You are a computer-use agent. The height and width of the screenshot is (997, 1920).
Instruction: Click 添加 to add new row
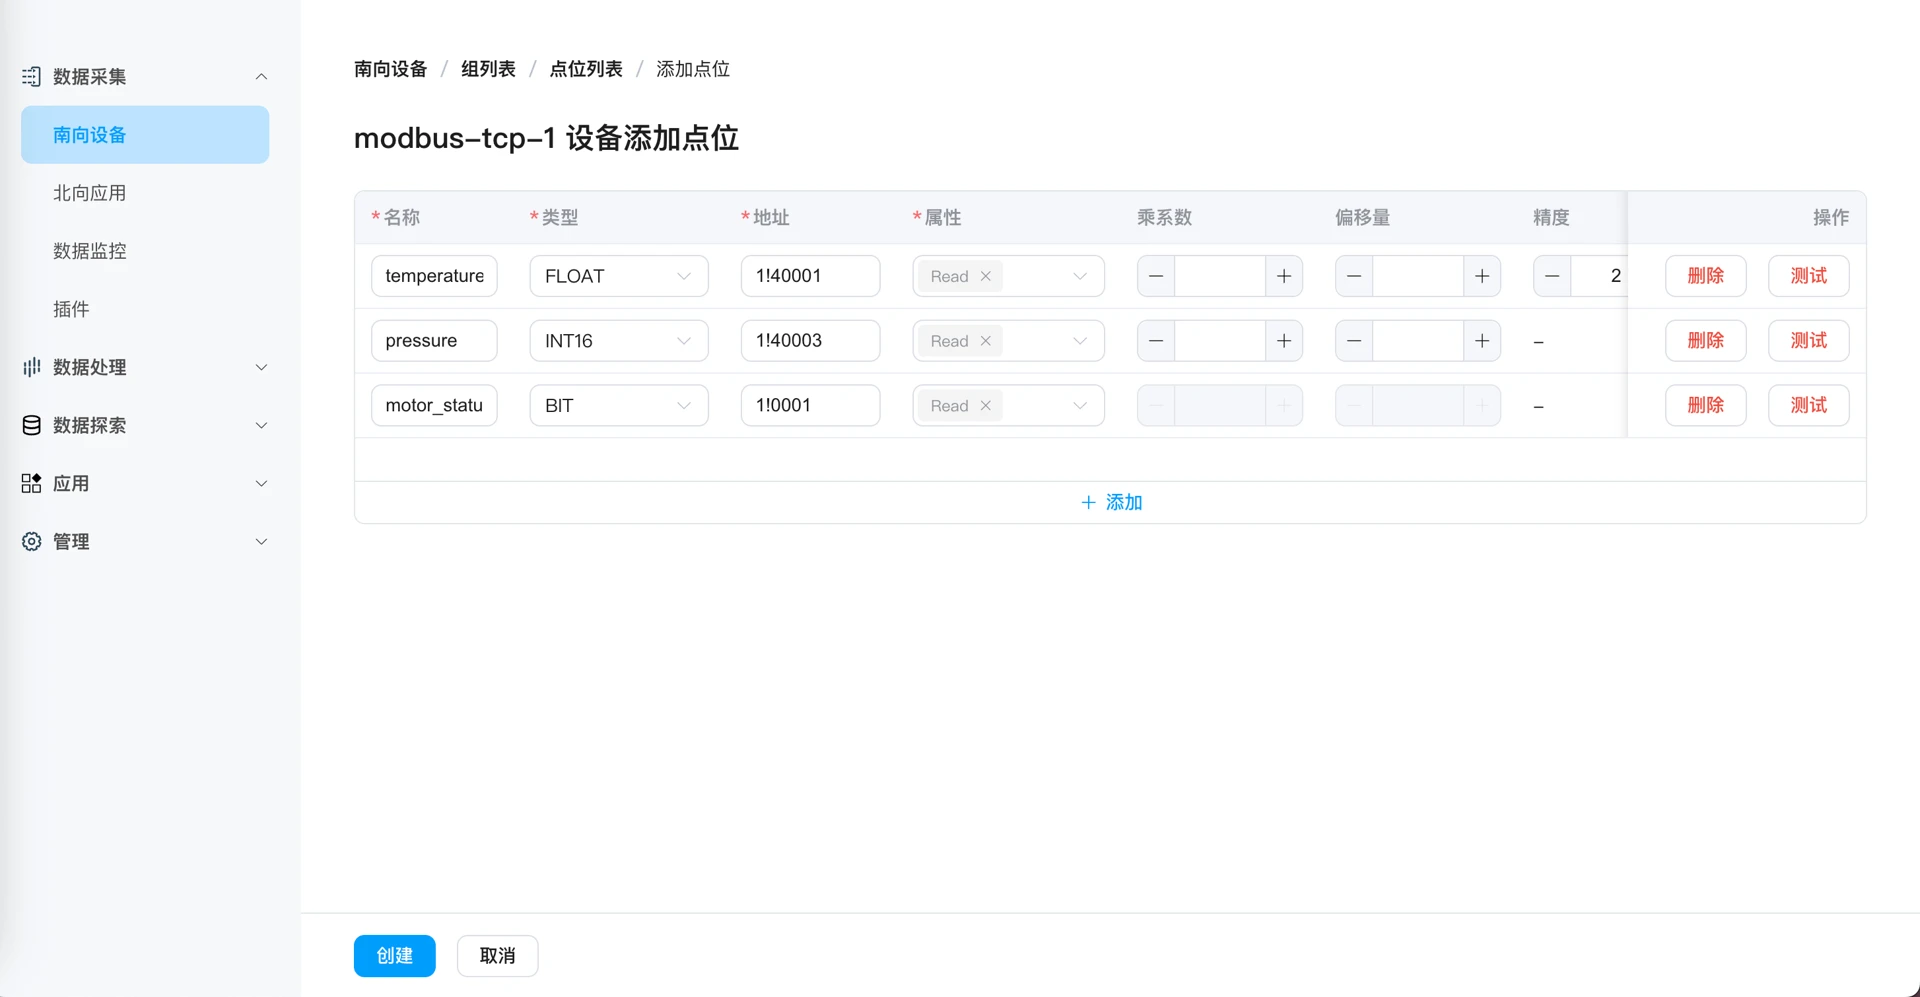pos(1111,502)
